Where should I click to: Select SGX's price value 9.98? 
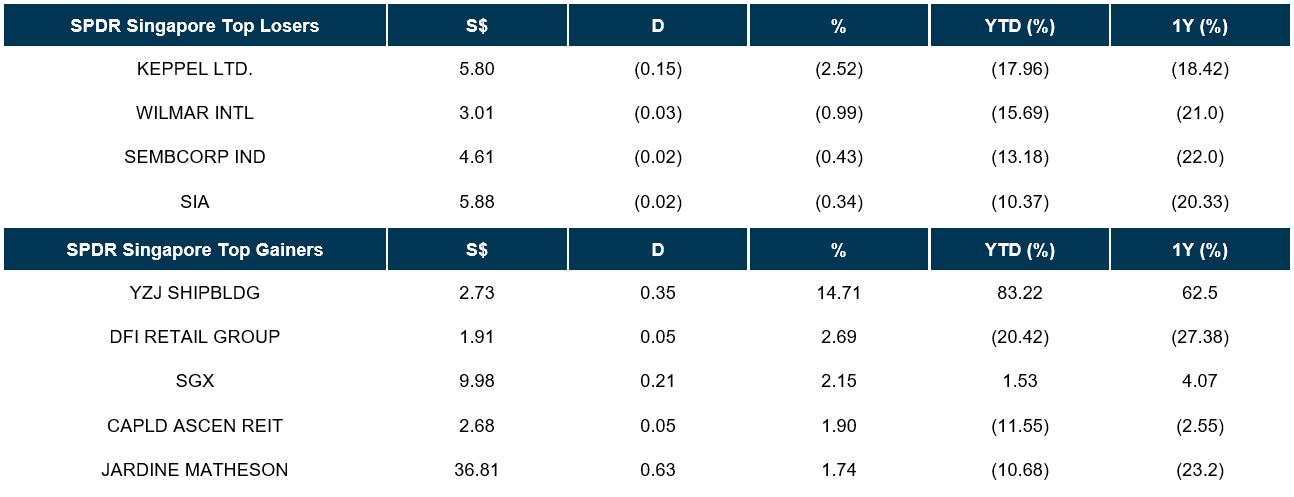[476, 381]
